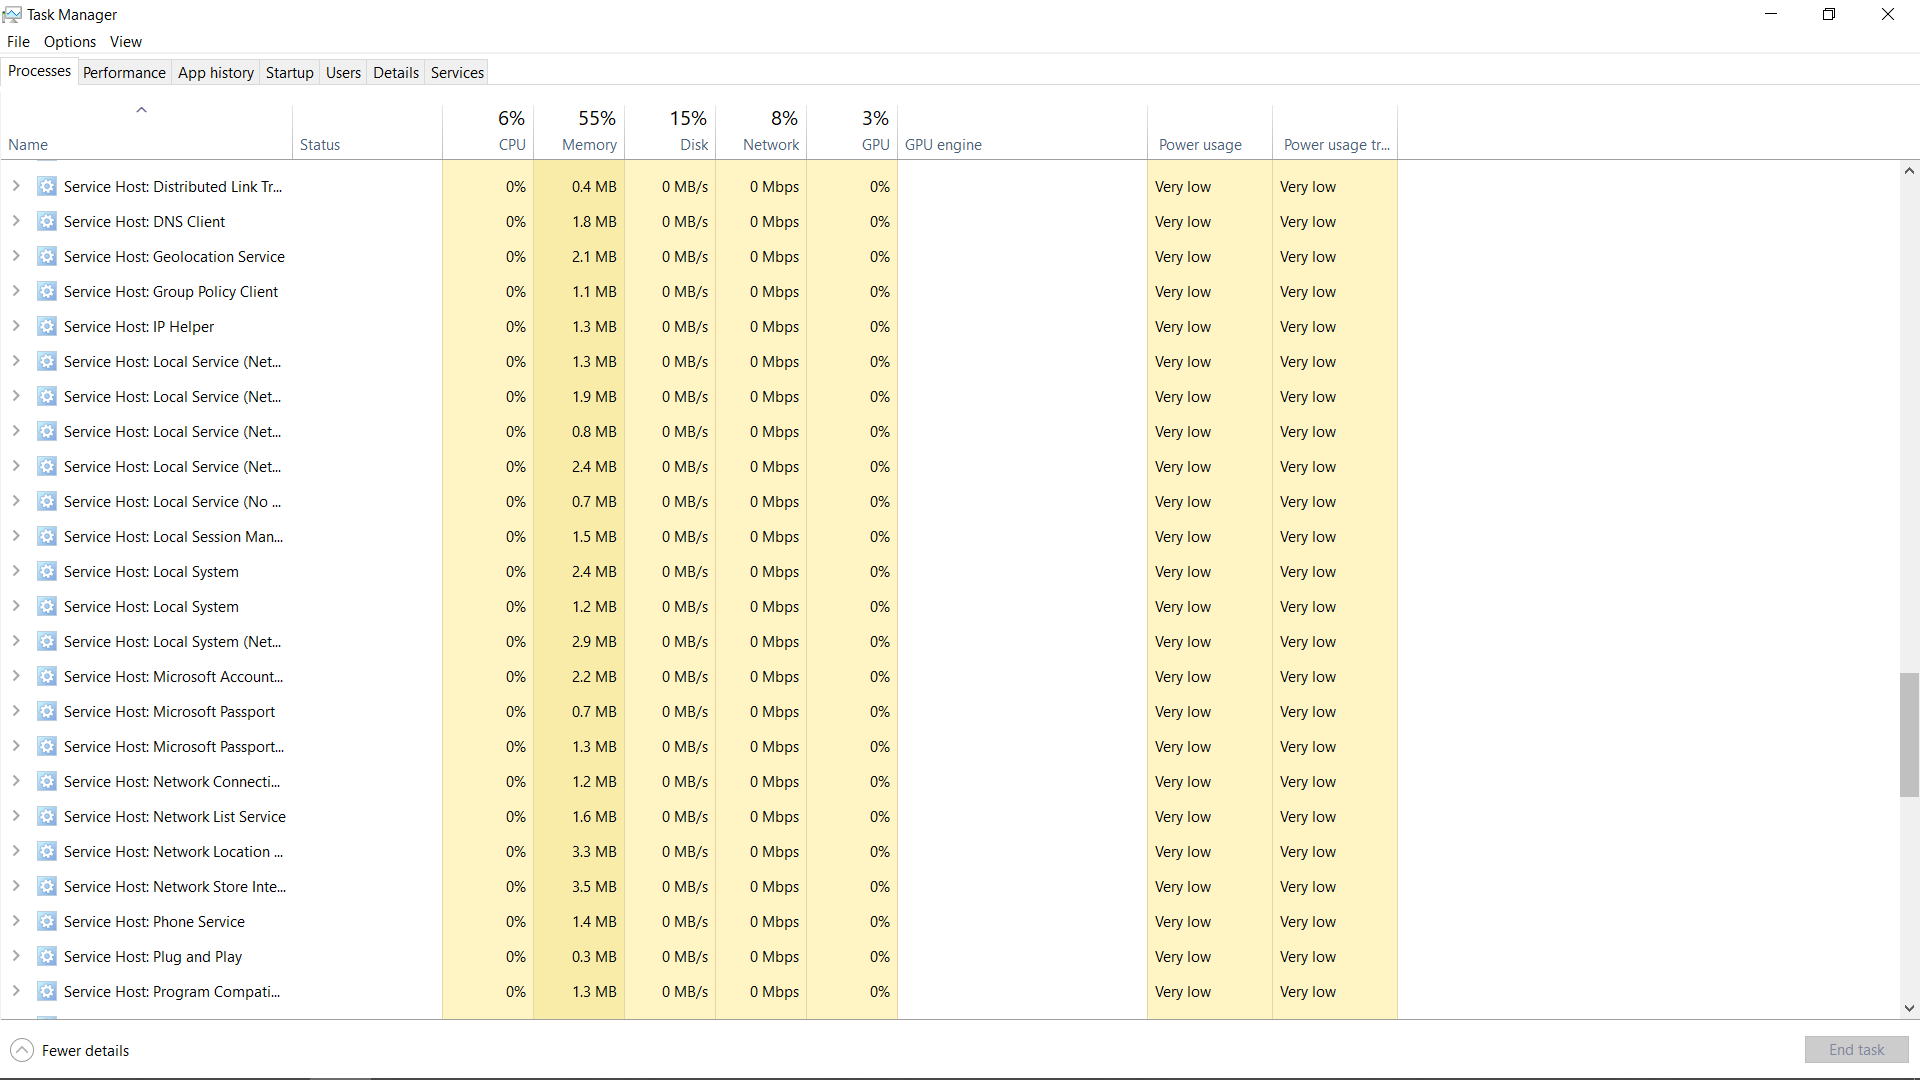
Task: Open the Options menu
Action: (70, 42)
